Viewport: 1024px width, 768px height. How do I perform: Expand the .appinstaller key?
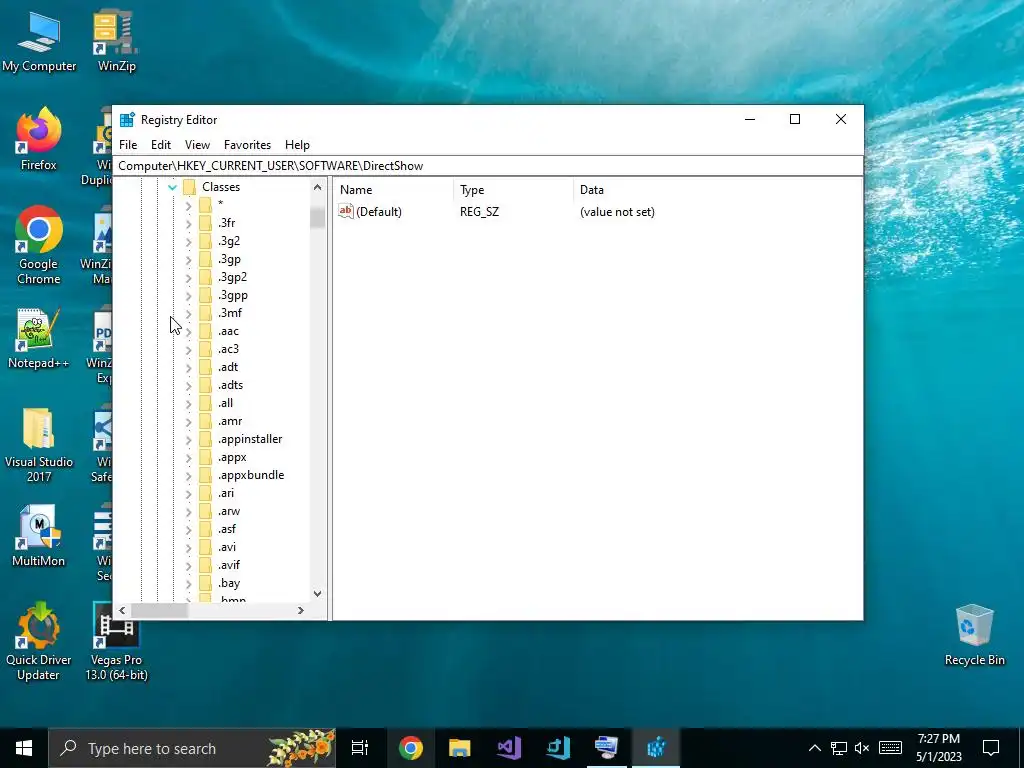click(189, 440)
